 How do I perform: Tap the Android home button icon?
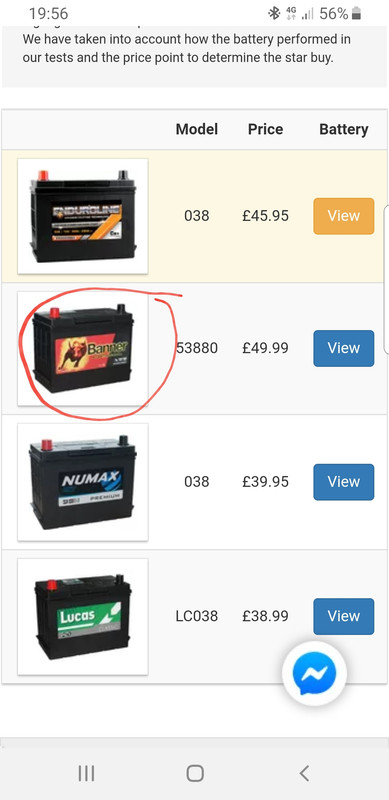194,773
